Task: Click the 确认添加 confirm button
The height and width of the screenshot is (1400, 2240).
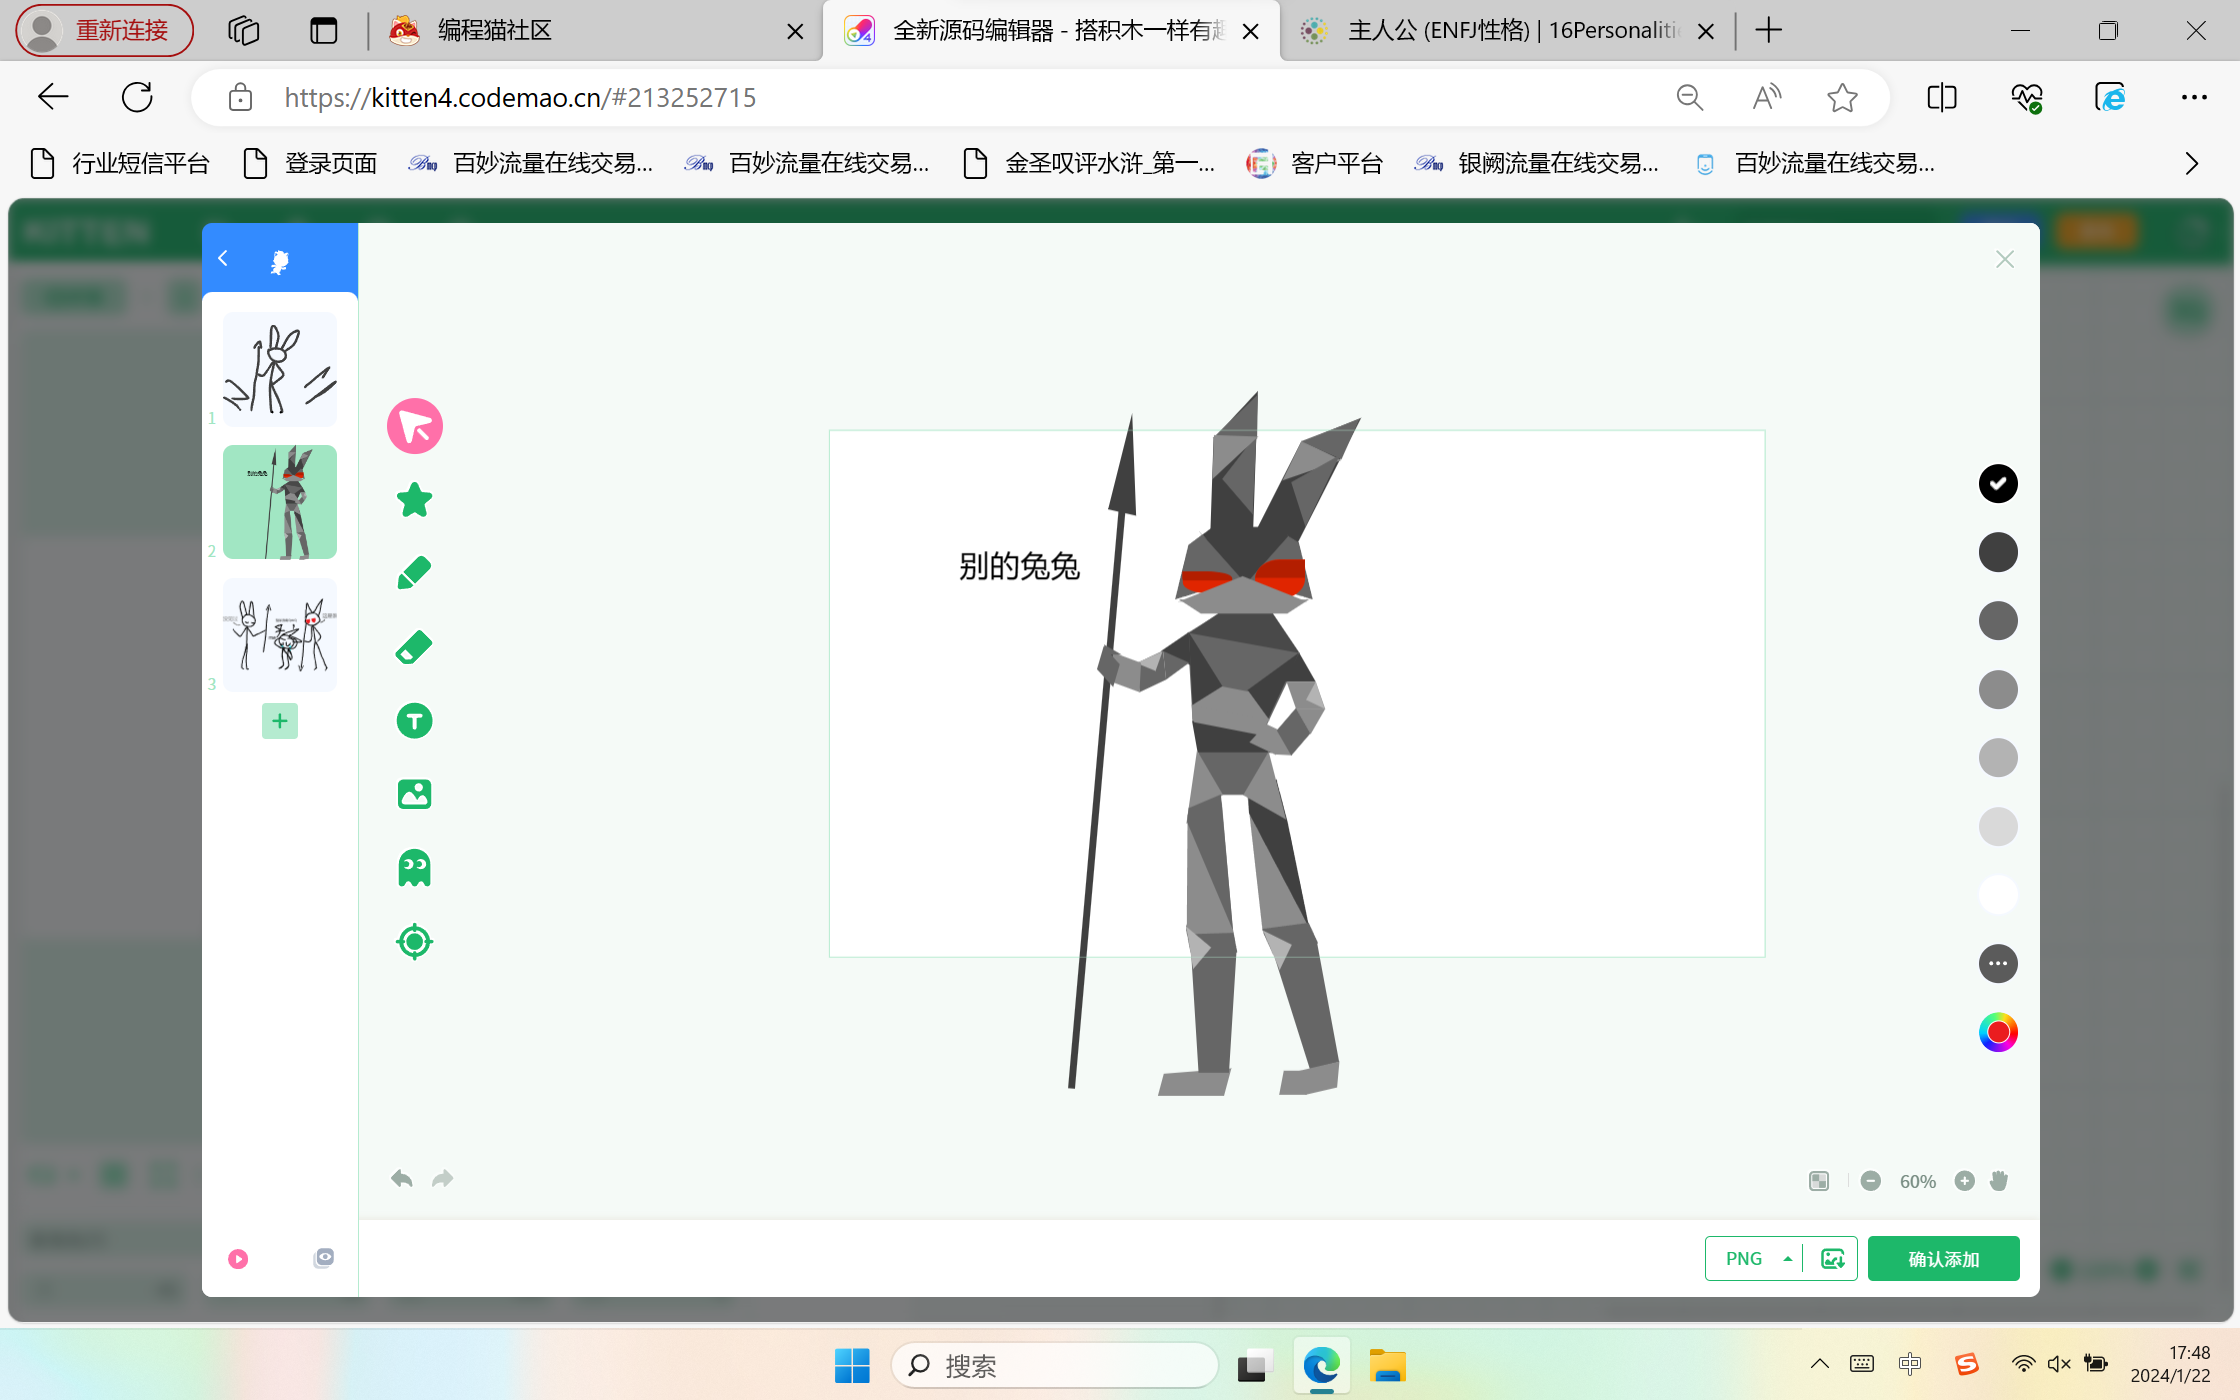Action: click(x=1943, y=1259)
